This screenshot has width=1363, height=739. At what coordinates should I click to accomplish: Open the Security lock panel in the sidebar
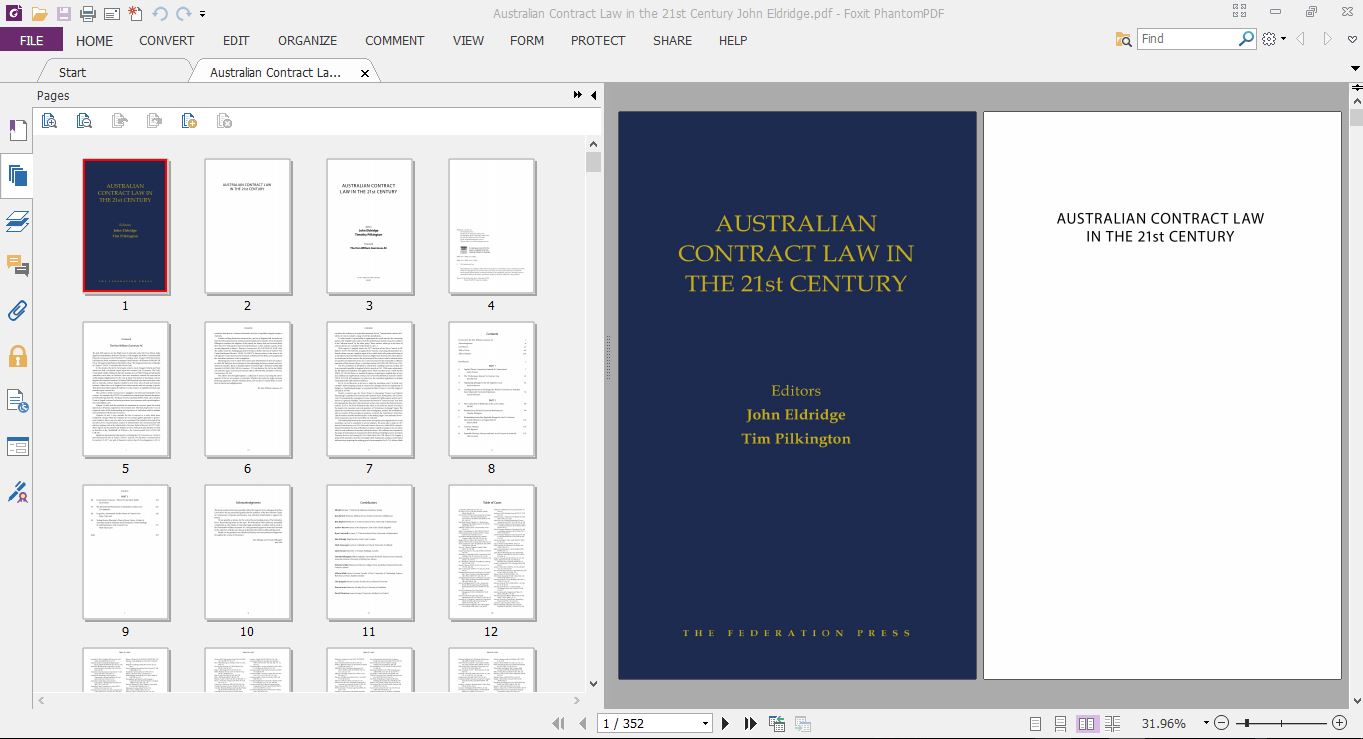(17, 356)
